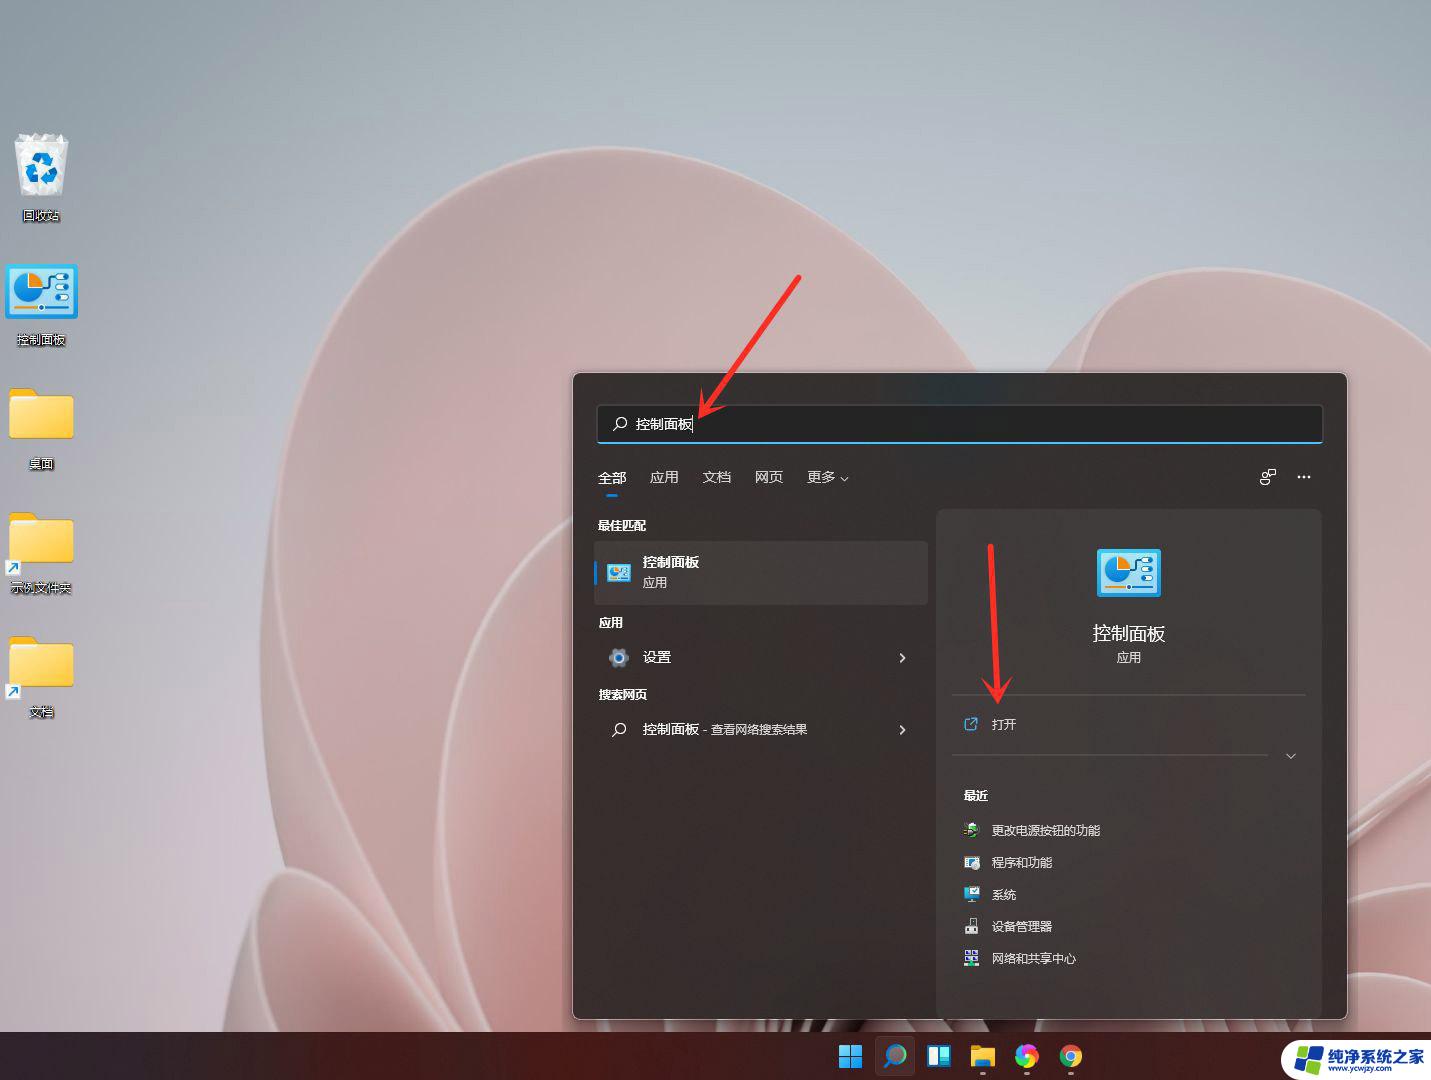Click the 设备管理器 icon

point(971,926)
